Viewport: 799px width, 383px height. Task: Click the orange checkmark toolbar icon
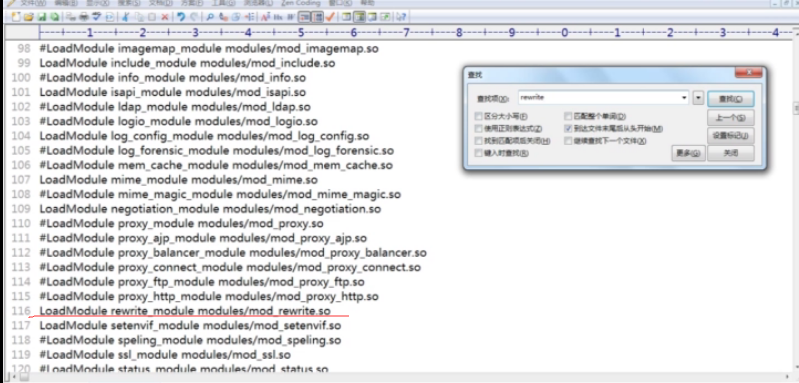pos(330,17)
